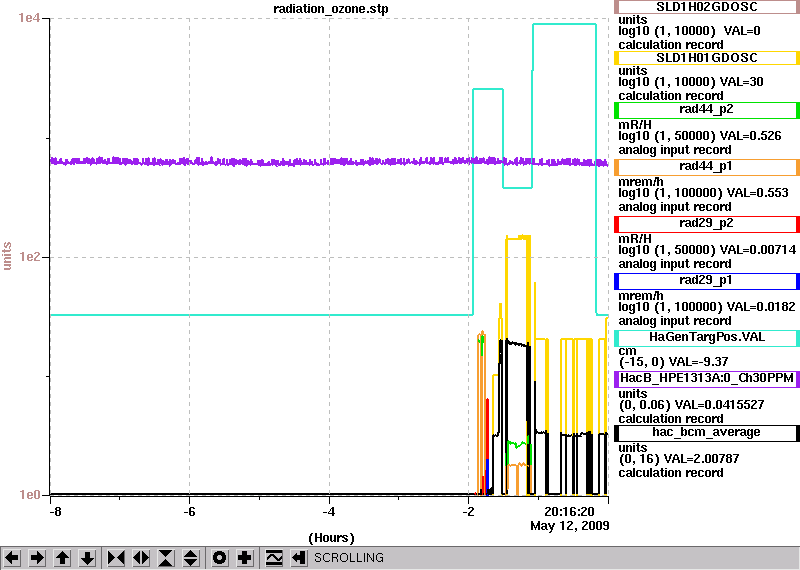Click the 'cm' unit label under HaGenTargPos.VAL

[x=627, y=351]
